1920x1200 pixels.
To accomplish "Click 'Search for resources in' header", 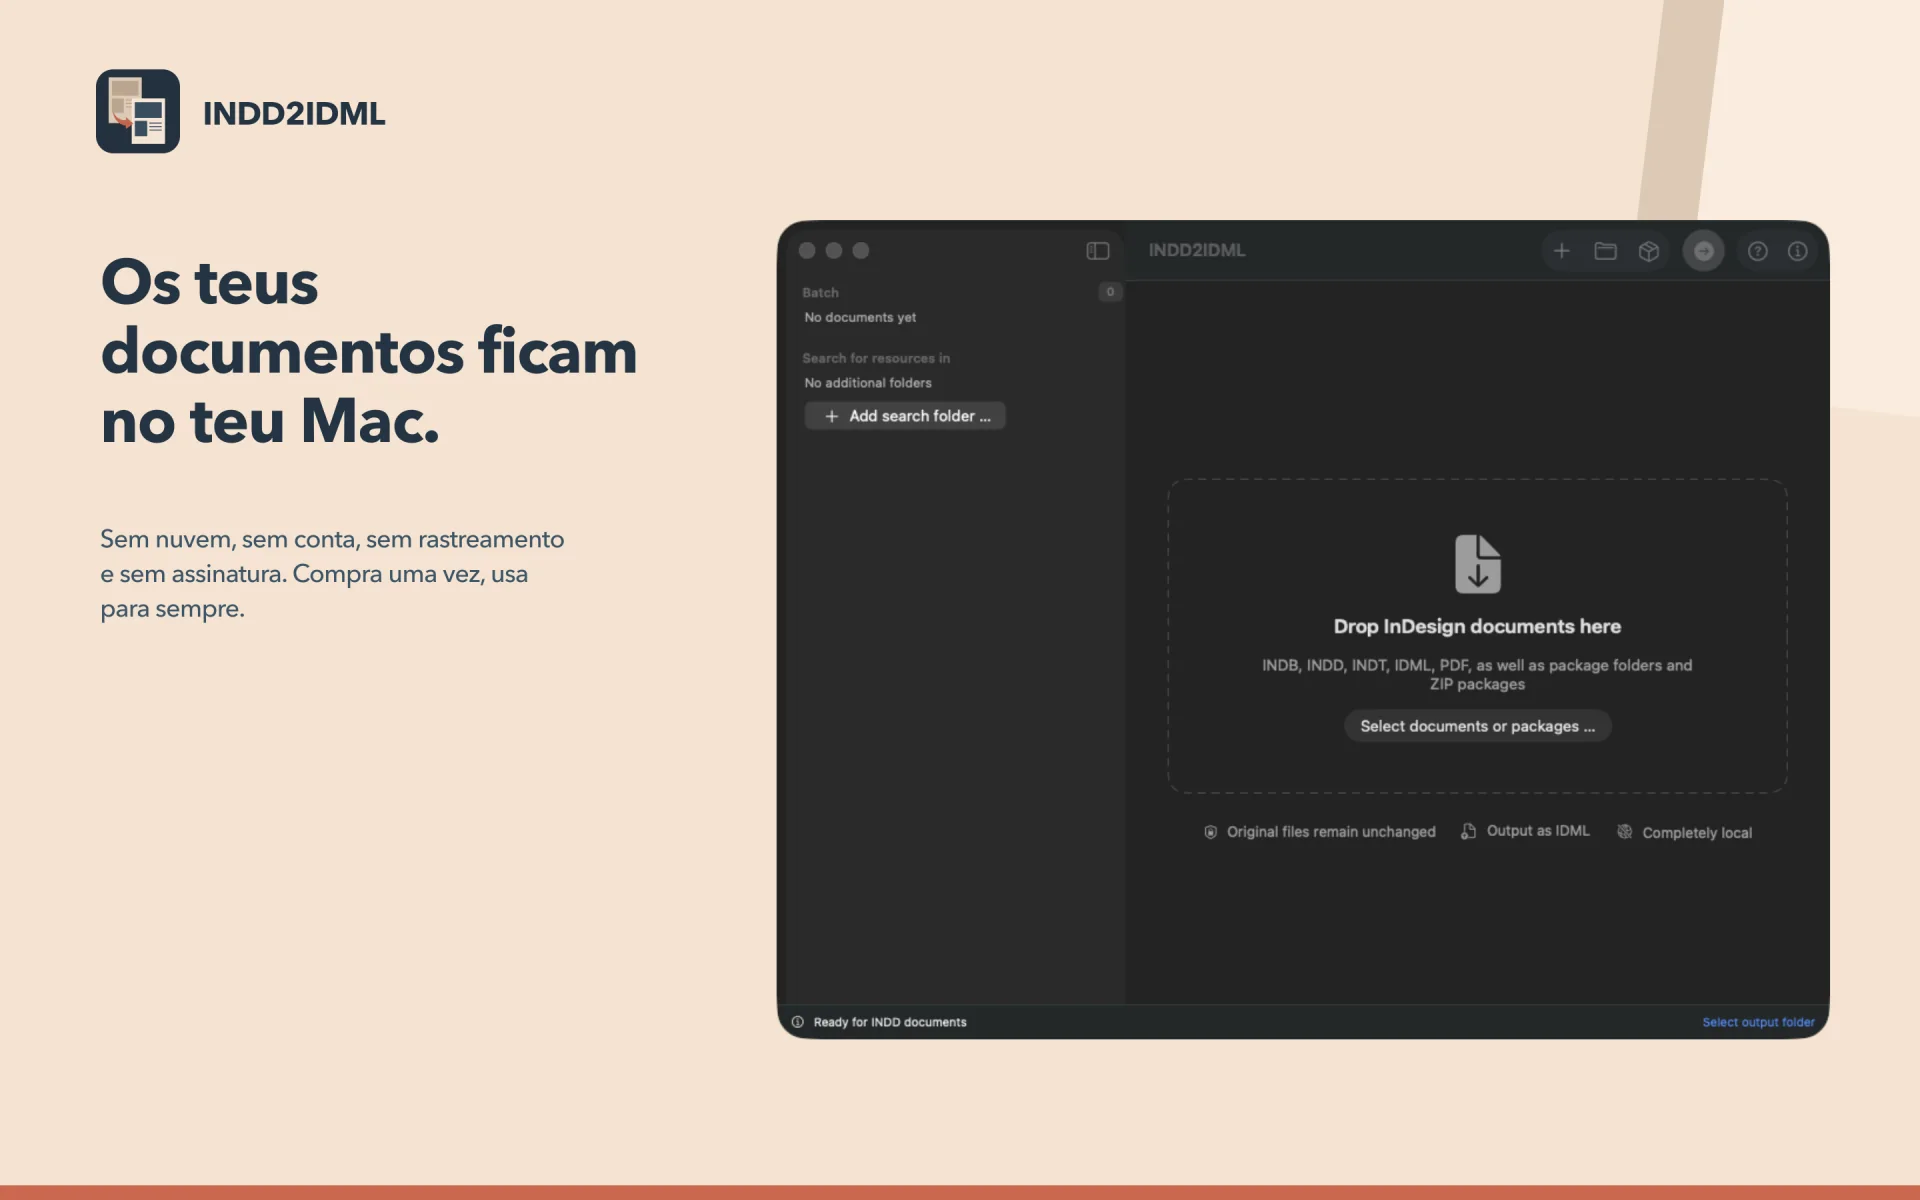I will 876,358.
